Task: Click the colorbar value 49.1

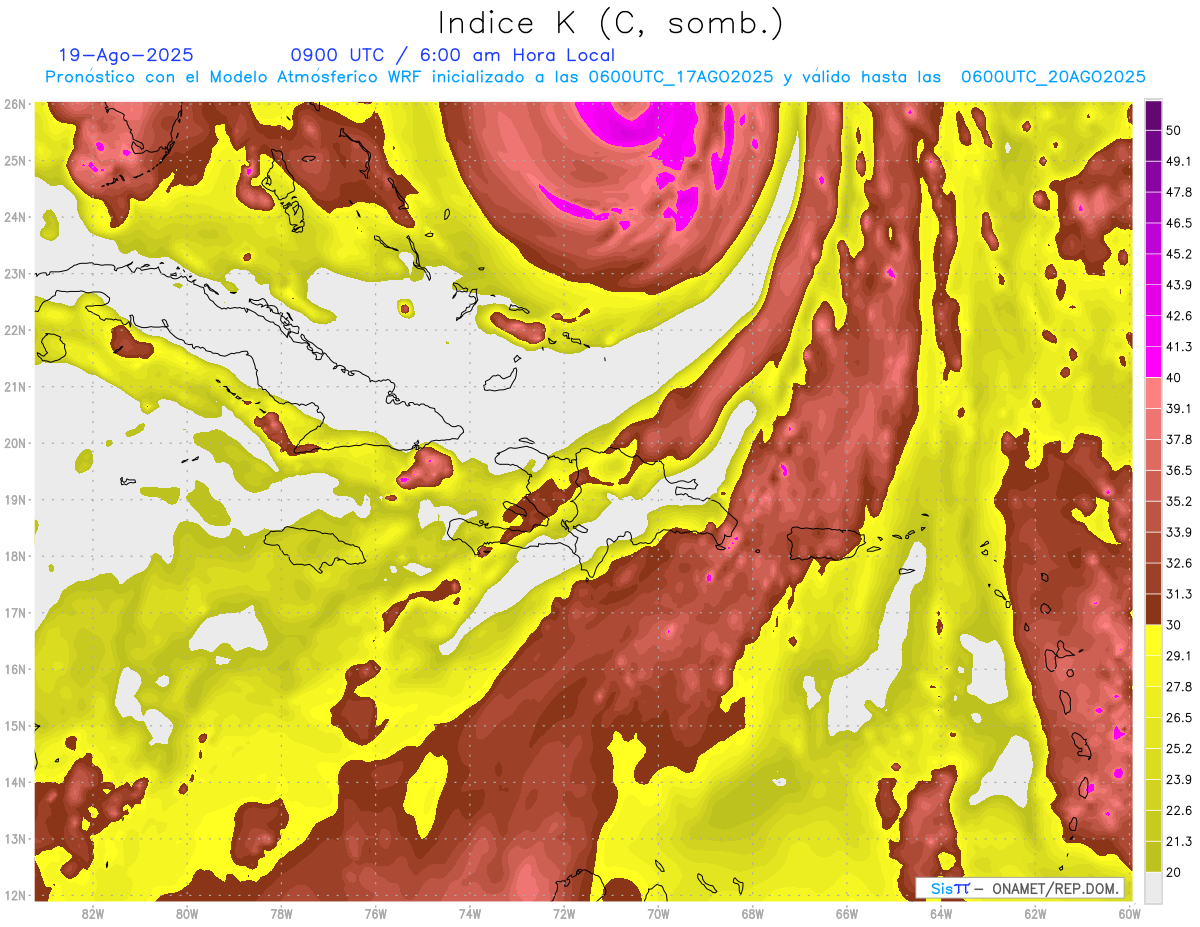Action: click(x=1179, y=161)
